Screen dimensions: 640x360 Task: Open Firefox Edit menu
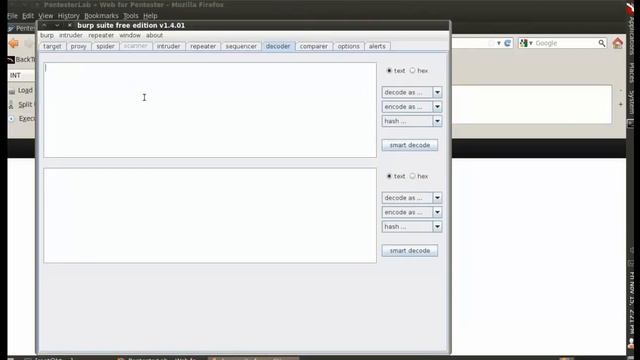pos(28,16)
